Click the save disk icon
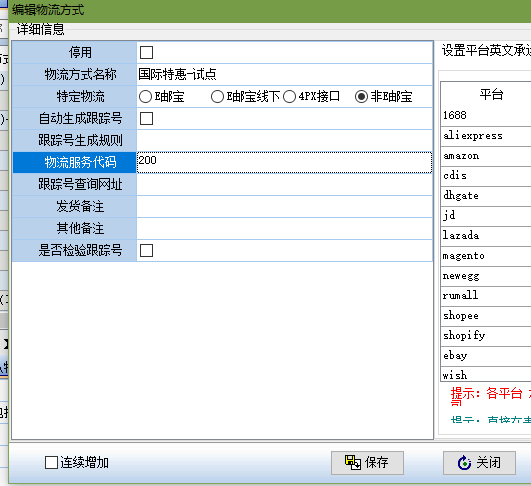 353,462
